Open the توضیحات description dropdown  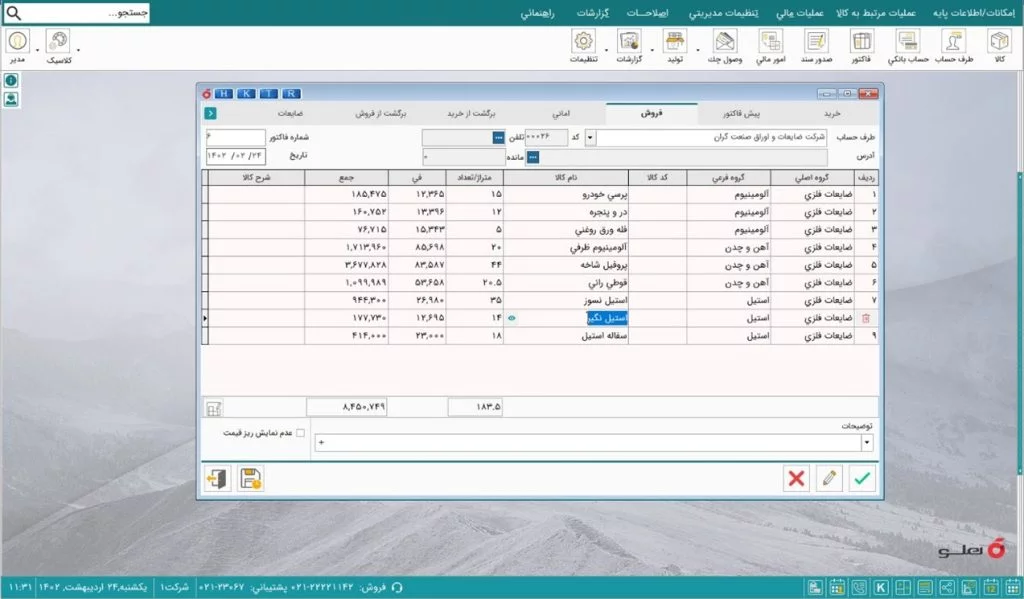coord(866,443)
